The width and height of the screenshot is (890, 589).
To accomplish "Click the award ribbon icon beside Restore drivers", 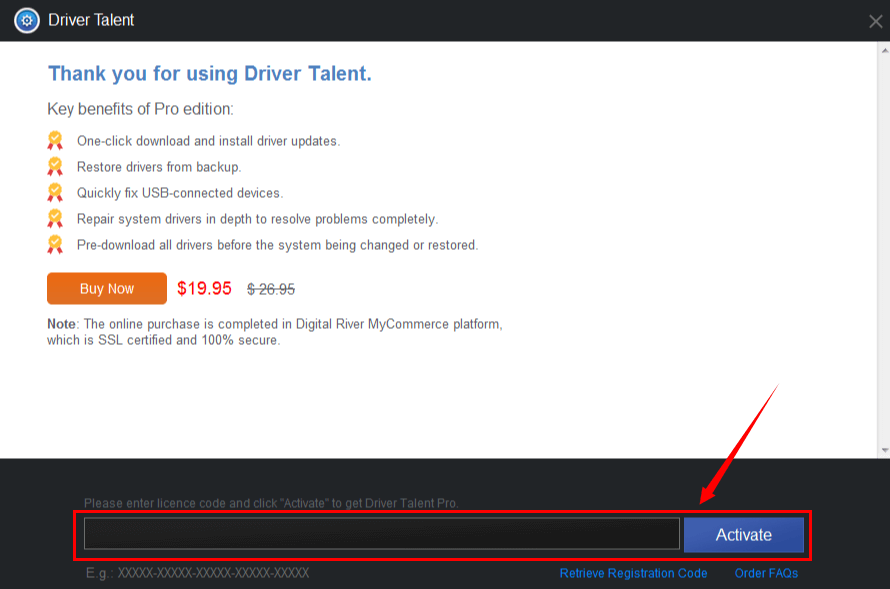I will [55, 166].
